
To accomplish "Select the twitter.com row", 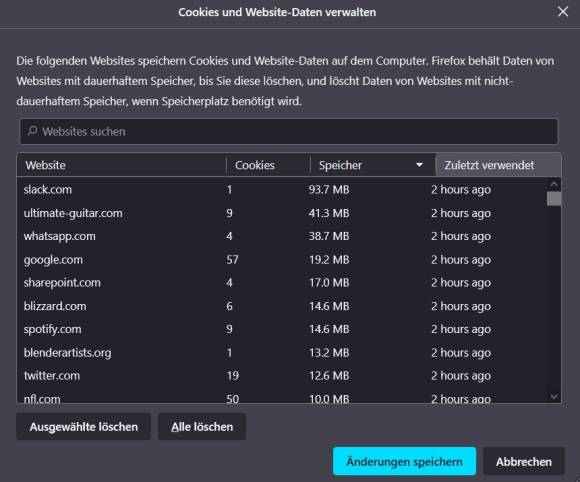I will (x=282, y=376).
